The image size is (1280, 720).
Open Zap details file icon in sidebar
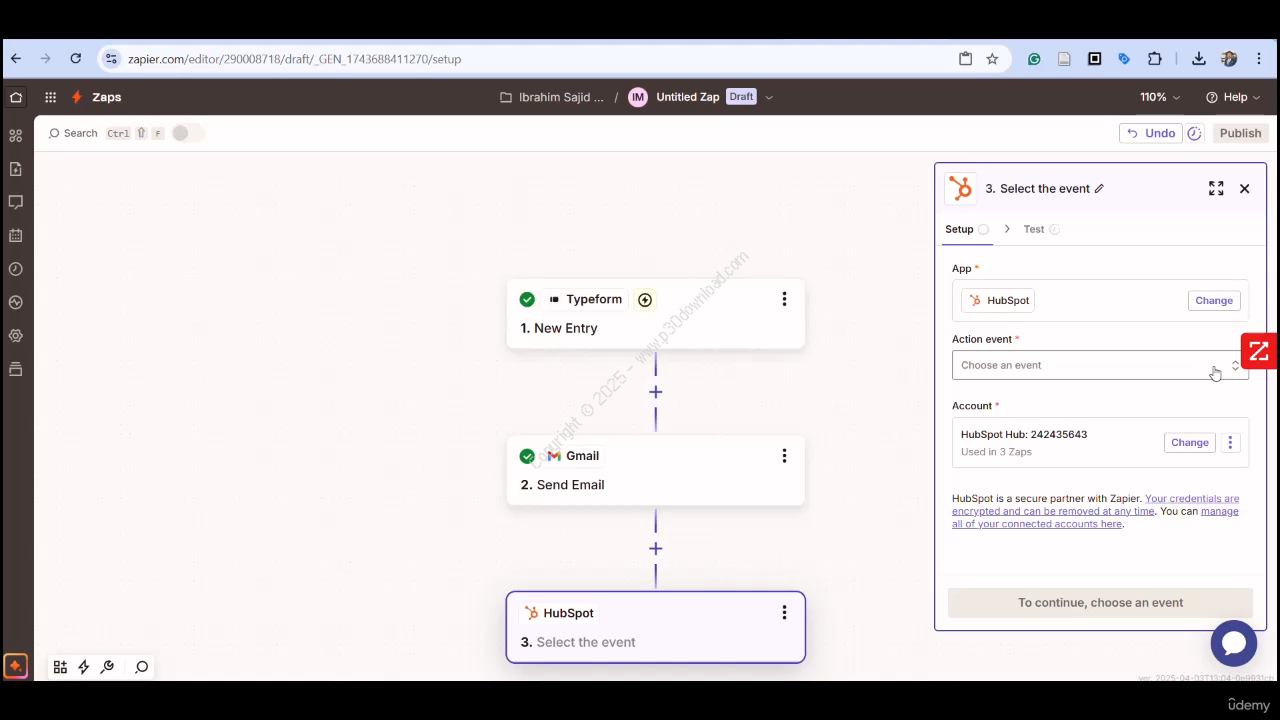click(x=16, y=169)
